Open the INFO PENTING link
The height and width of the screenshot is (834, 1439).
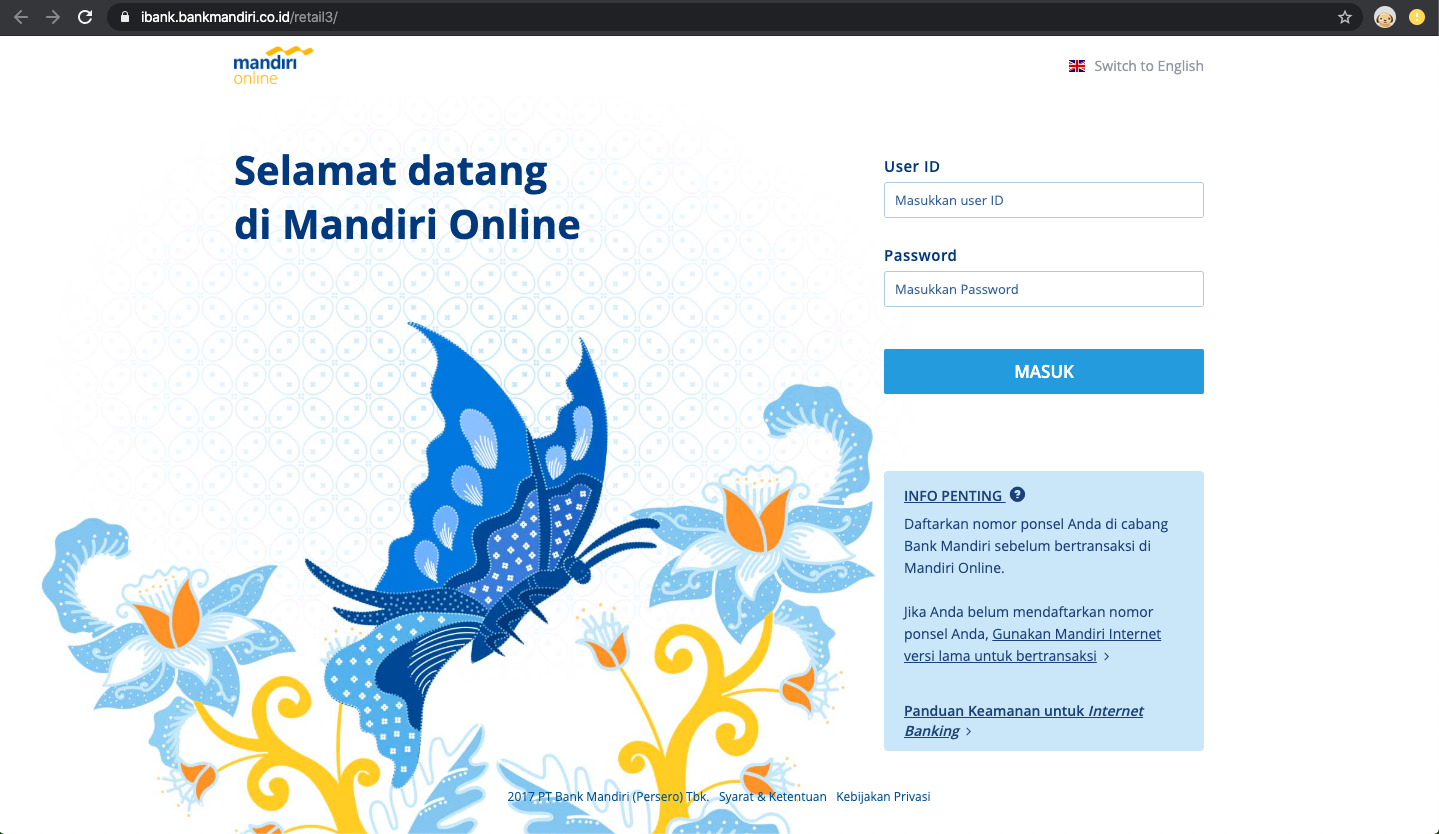tap(953, 496)
